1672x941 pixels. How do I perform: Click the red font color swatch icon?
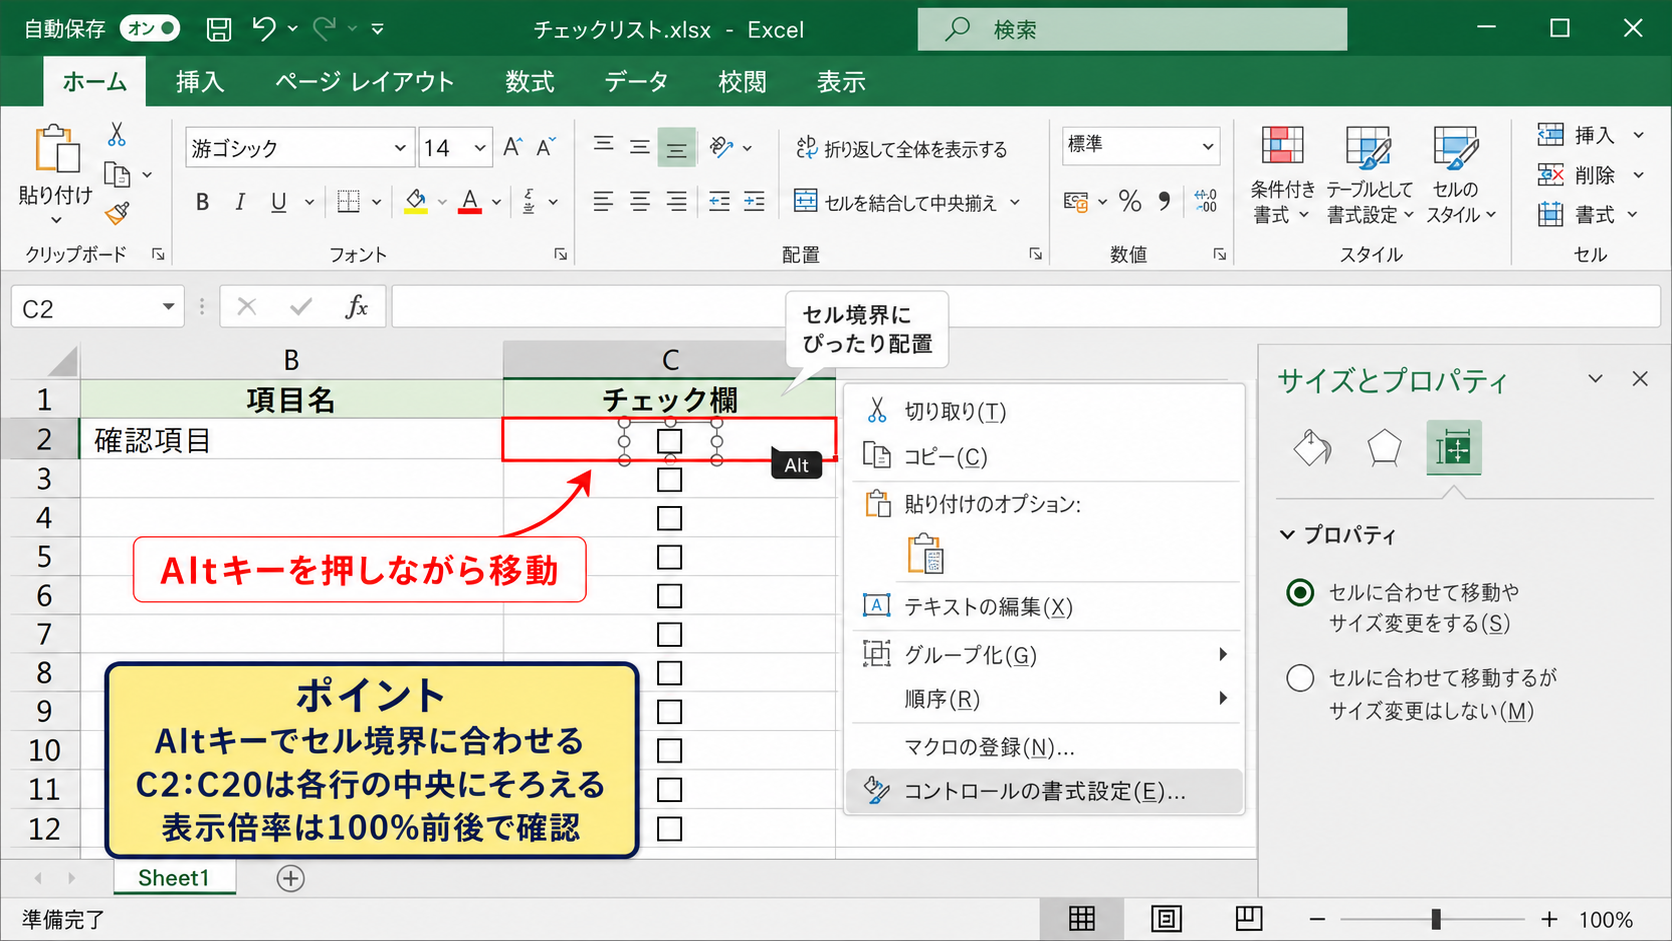click(x=470, y=202)
